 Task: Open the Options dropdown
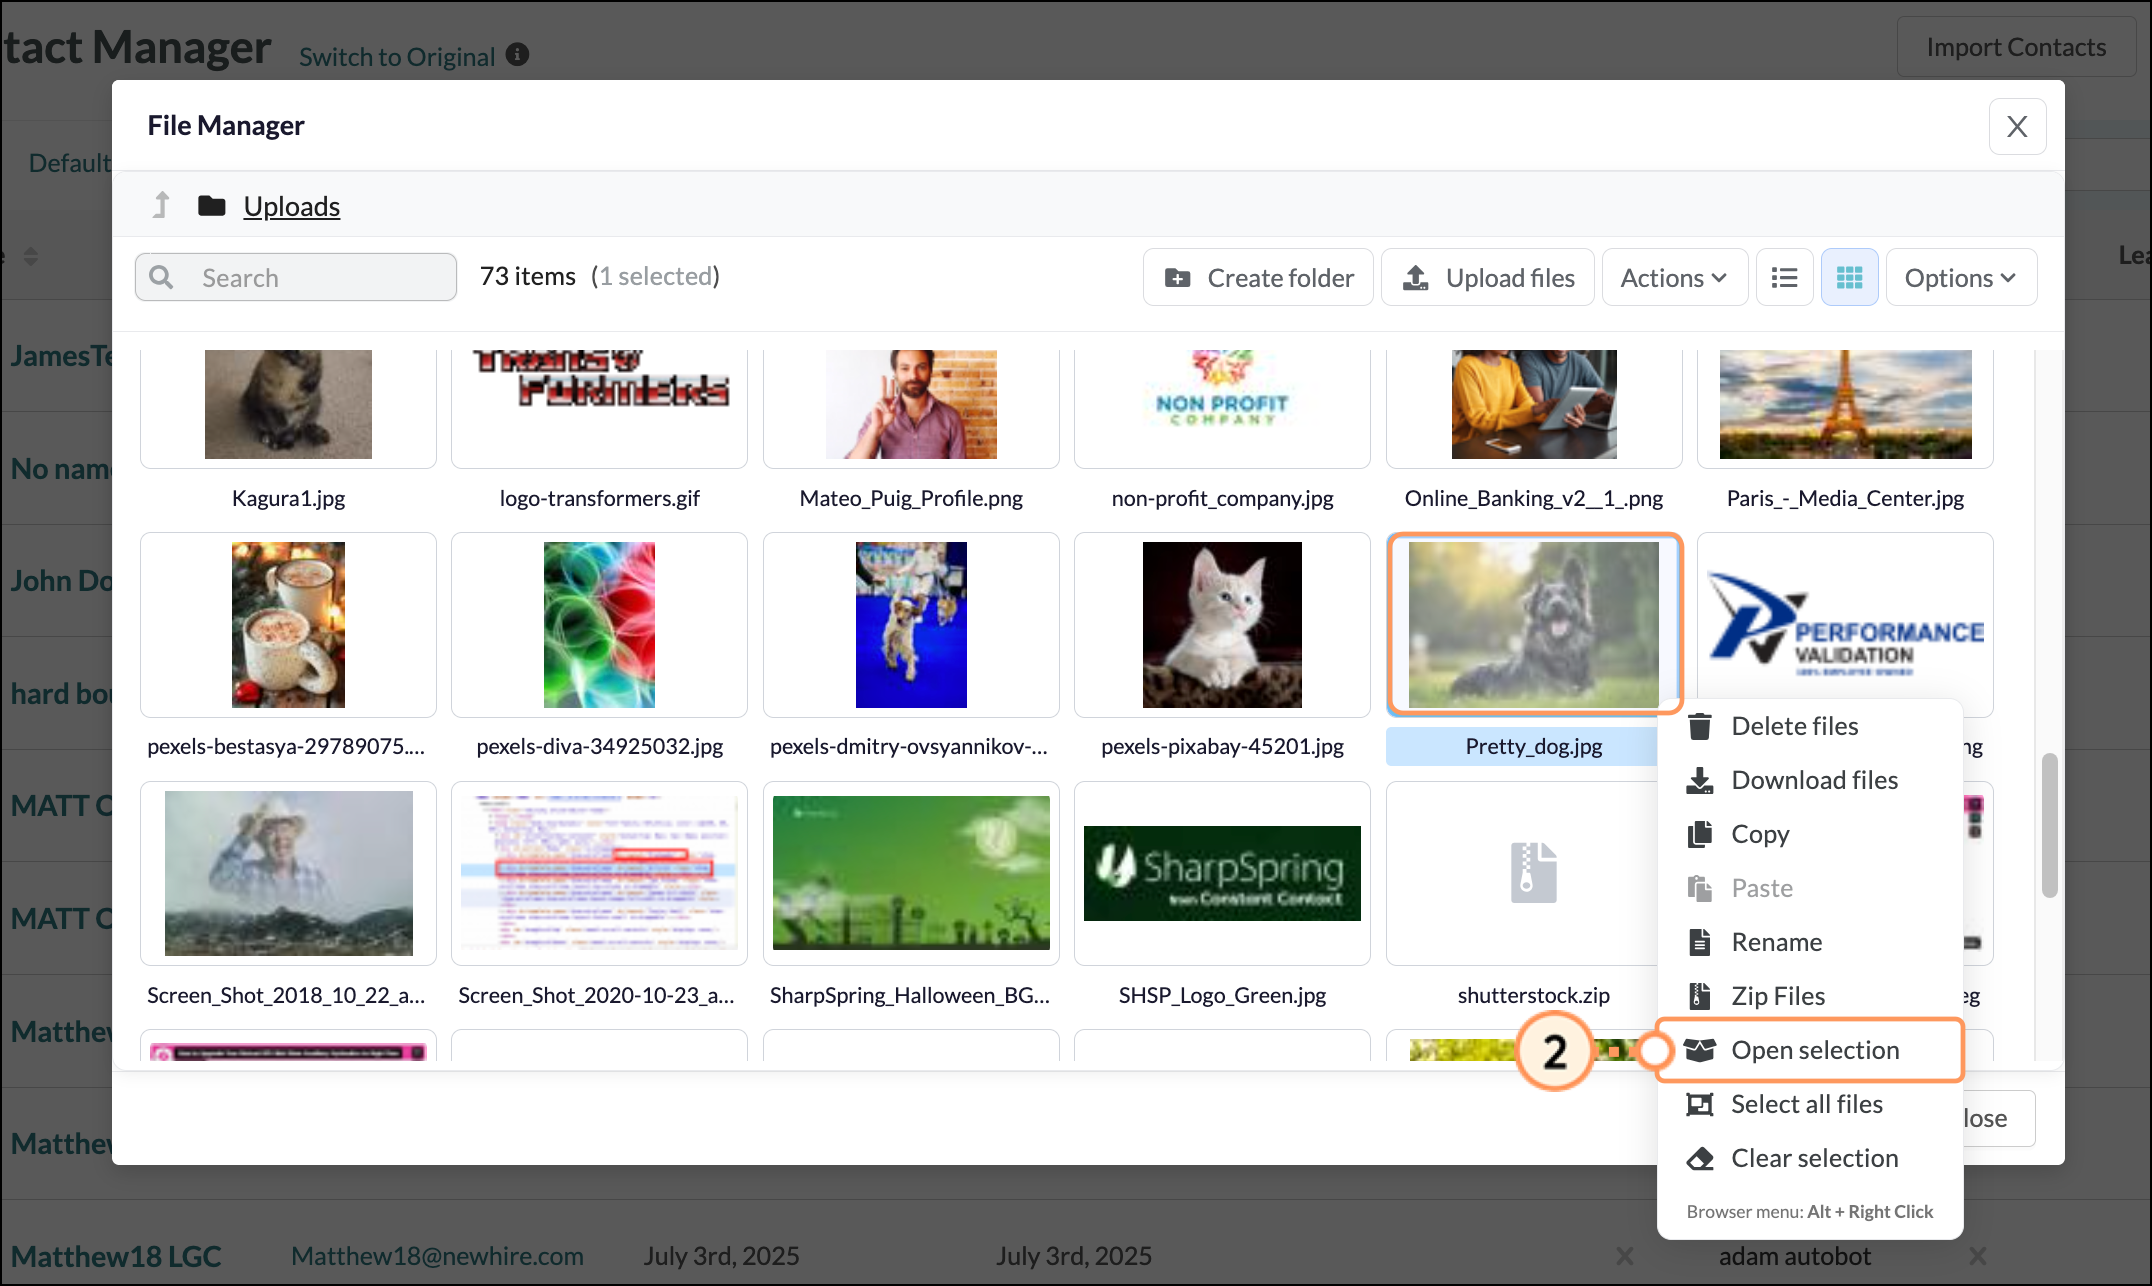1961,277
